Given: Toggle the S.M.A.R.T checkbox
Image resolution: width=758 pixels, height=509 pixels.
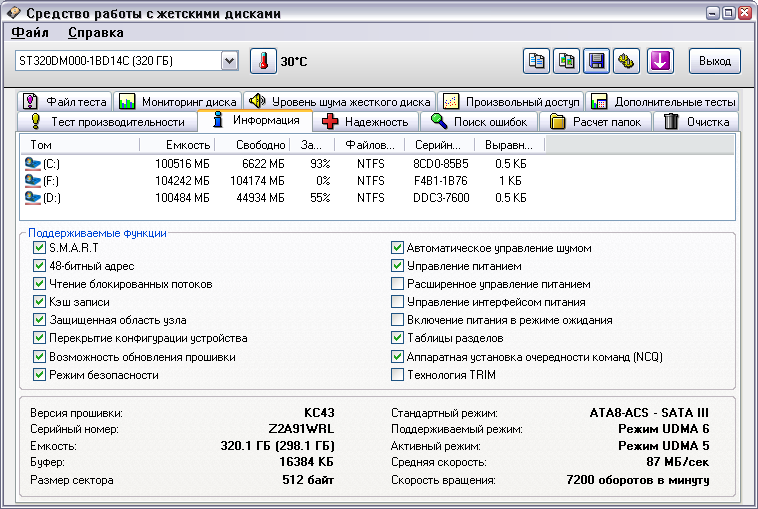Looking at the screenshot, I should tap(40, 248).
